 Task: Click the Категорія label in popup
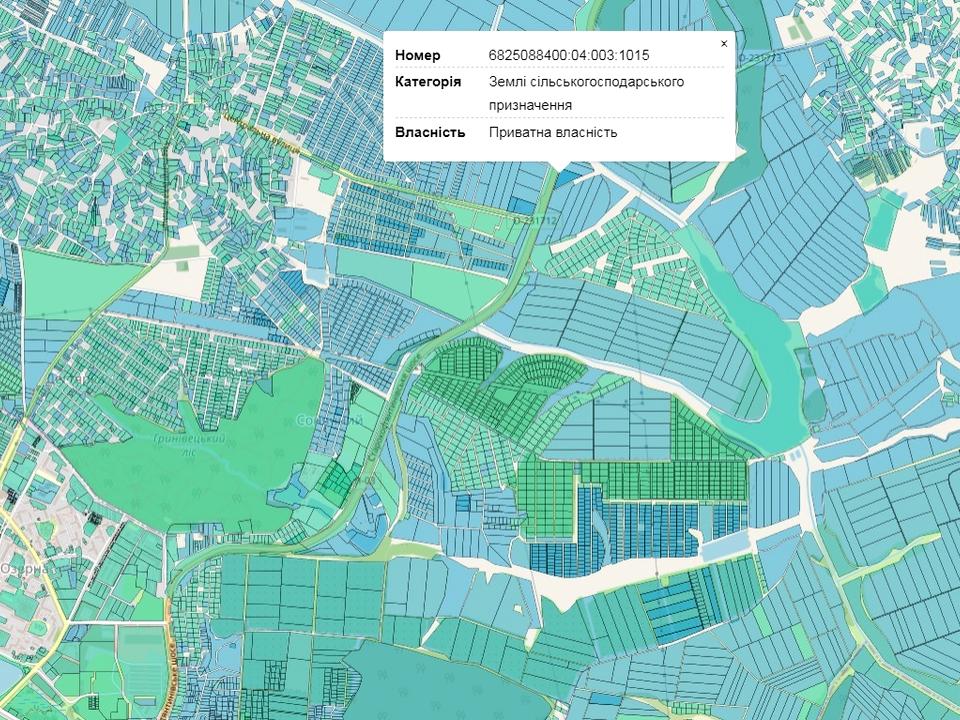pos(427,82)
